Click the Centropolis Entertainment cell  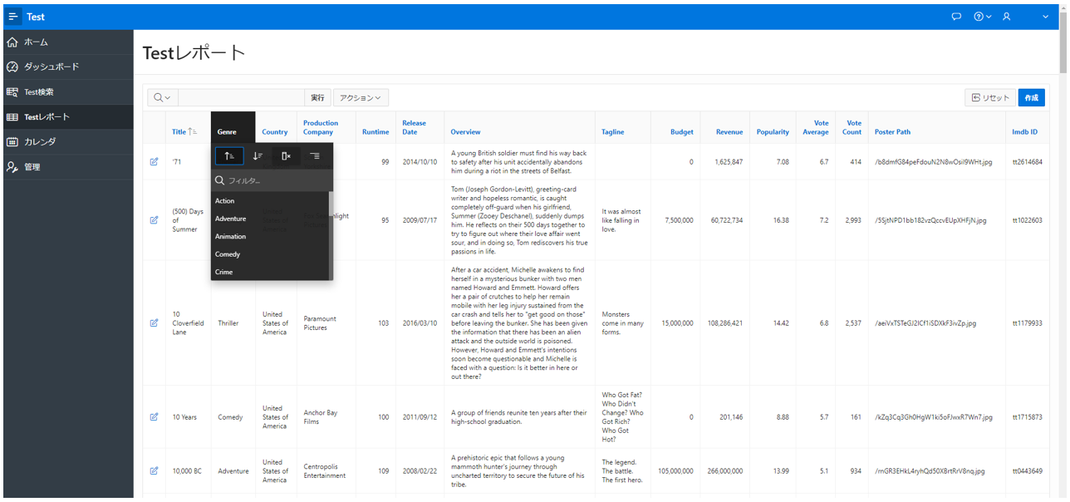coord(326,471)
